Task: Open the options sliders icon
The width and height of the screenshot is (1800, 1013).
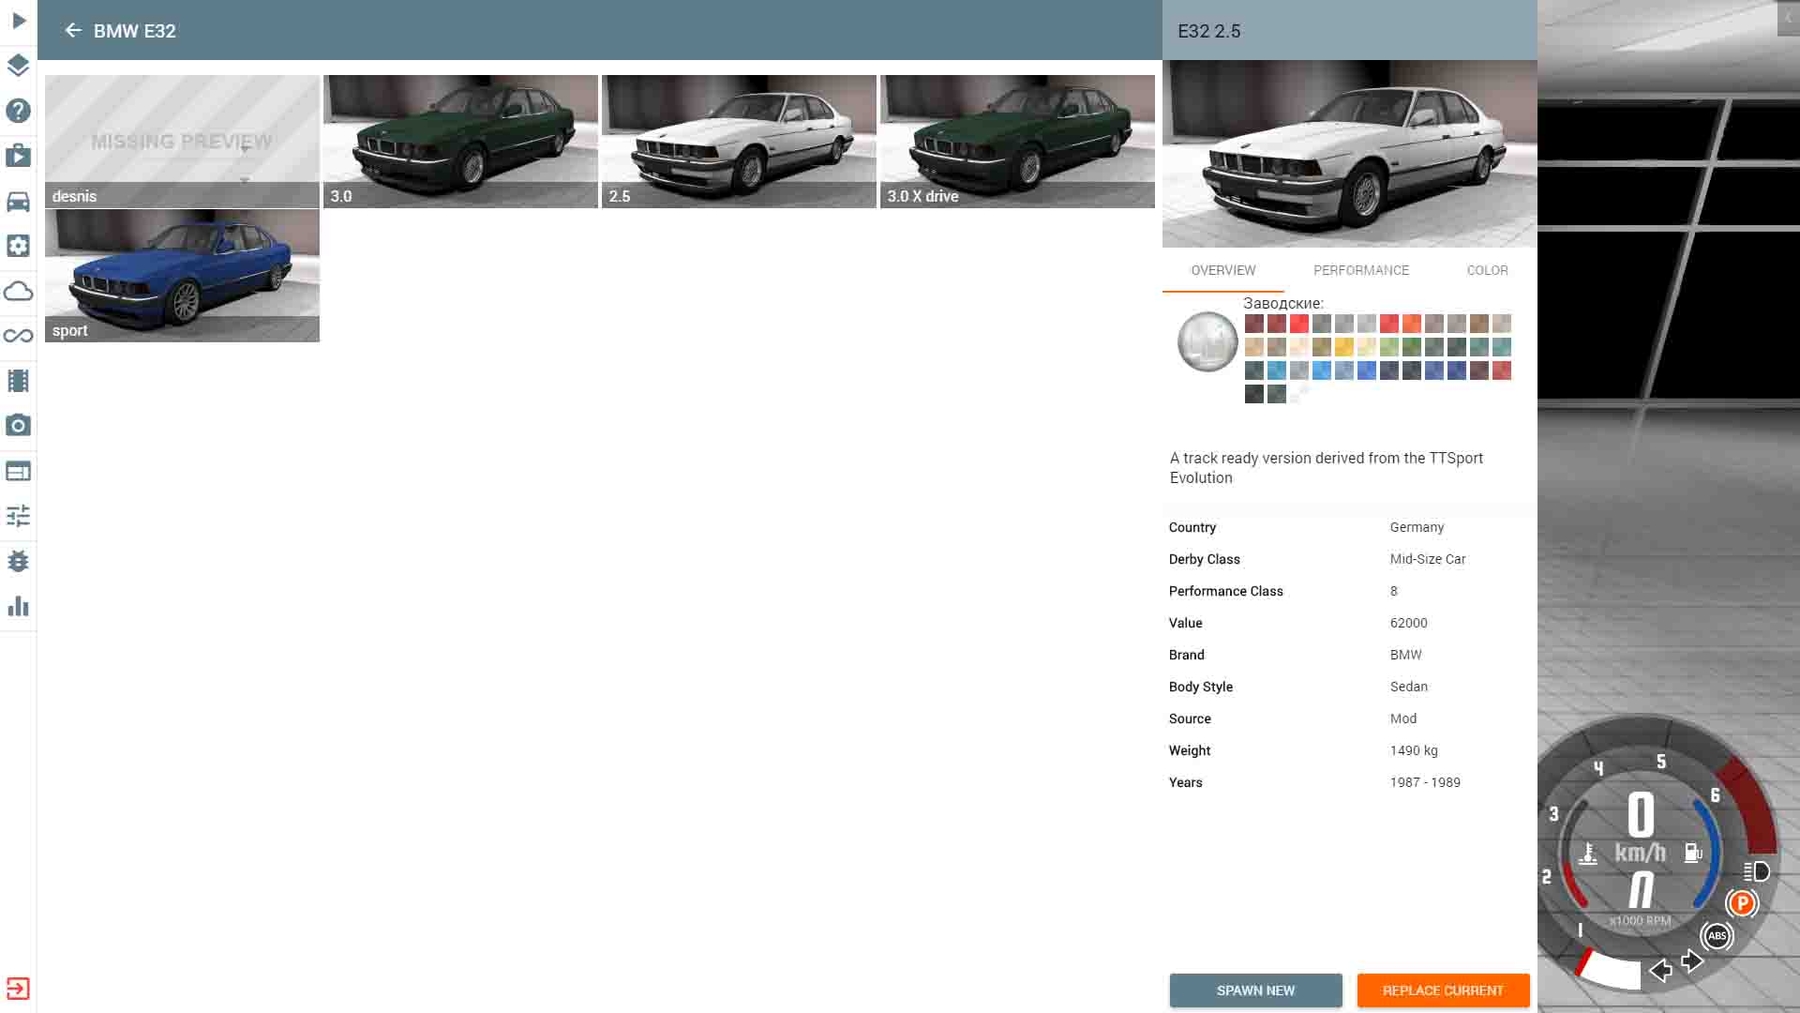Action: [x=18, y=516]
